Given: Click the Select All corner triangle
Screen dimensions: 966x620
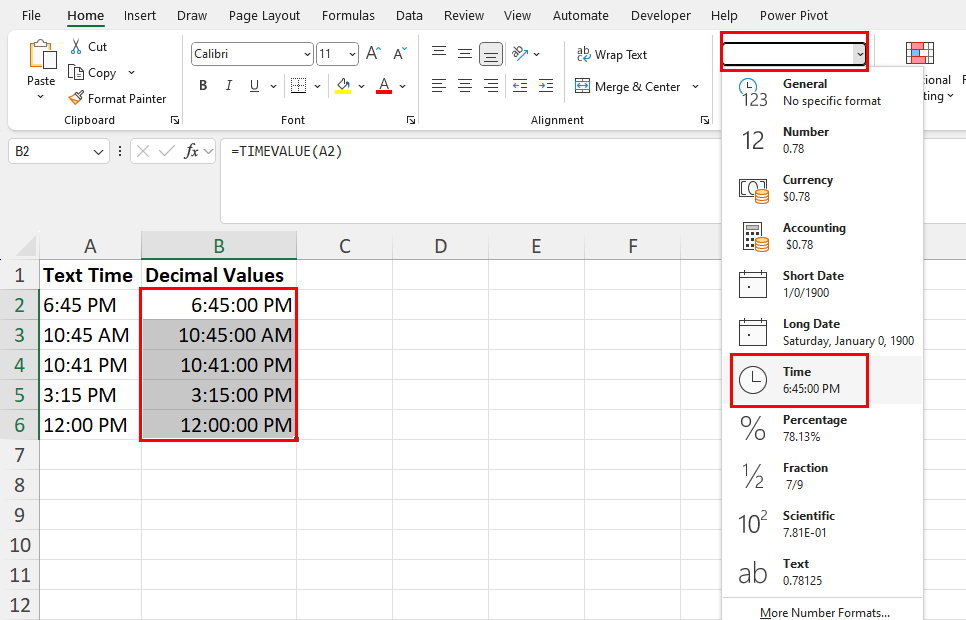Looking at the screenshot, I should click(26, 247).
